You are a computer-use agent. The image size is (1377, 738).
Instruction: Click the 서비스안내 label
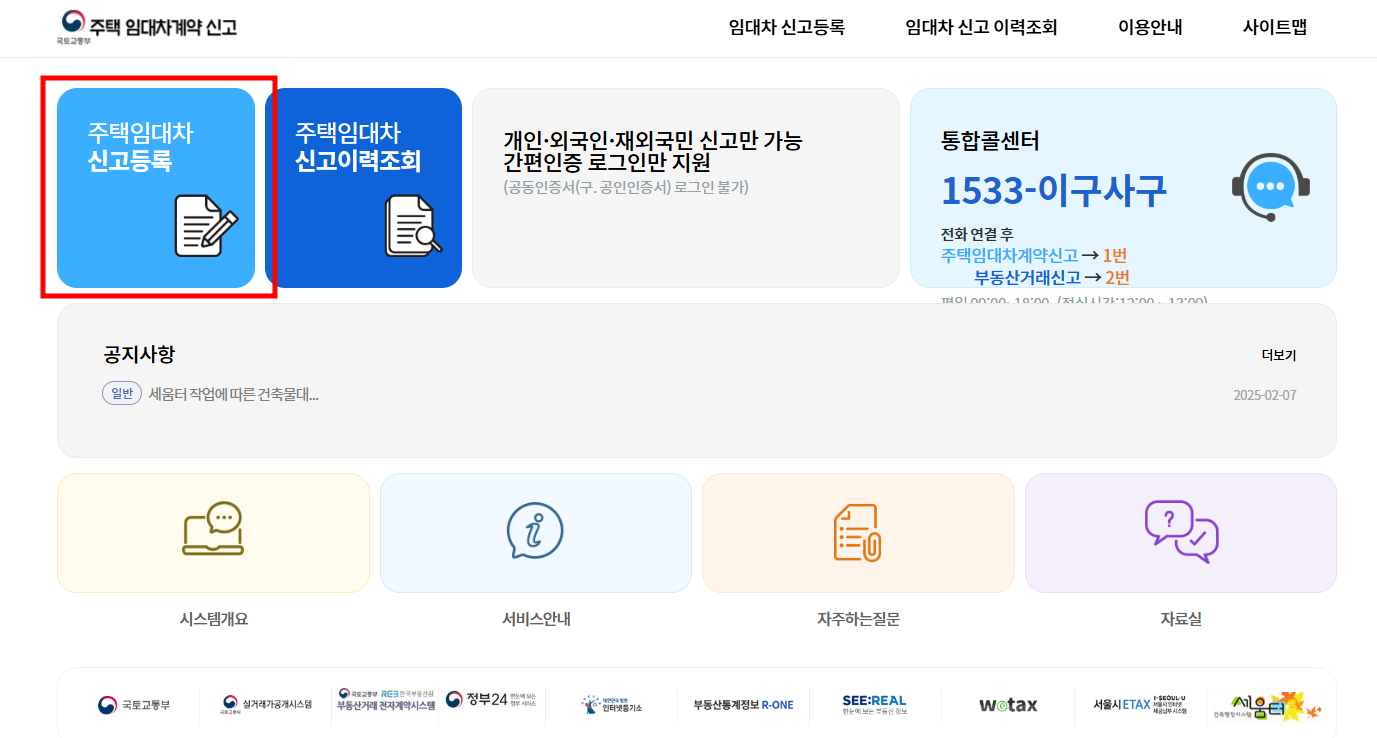(x=536, y=619)
